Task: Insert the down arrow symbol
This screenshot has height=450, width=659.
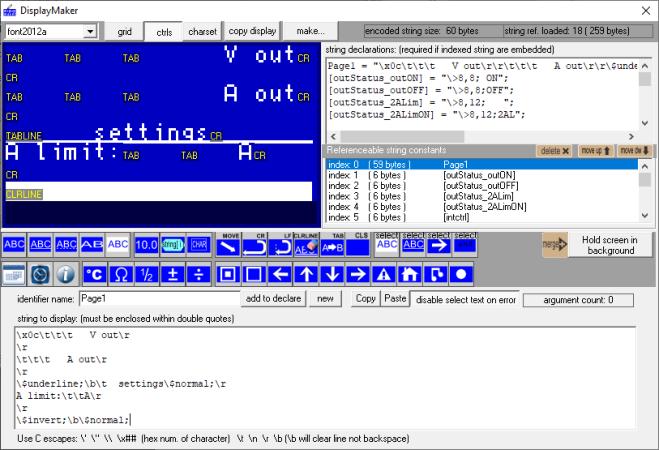Action: (x=332, y=274)
